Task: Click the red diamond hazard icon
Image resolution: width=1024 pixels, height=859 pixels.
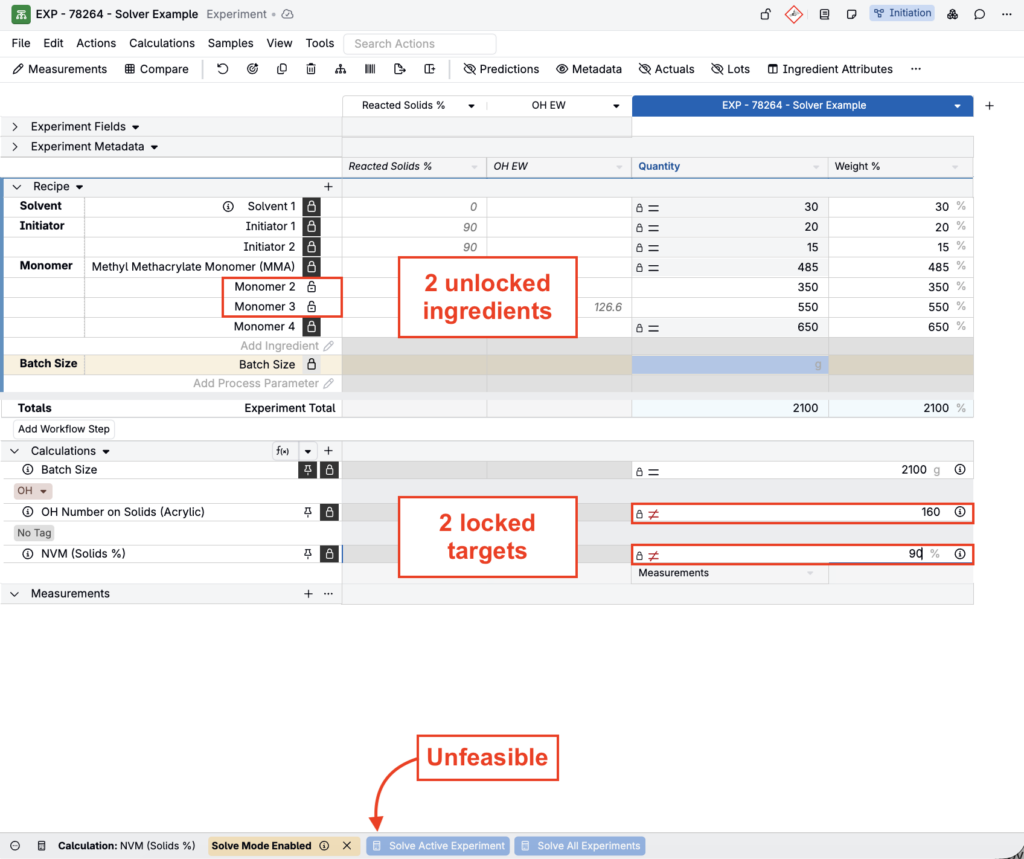Action: pyautogui.click(x=793, y=14)
